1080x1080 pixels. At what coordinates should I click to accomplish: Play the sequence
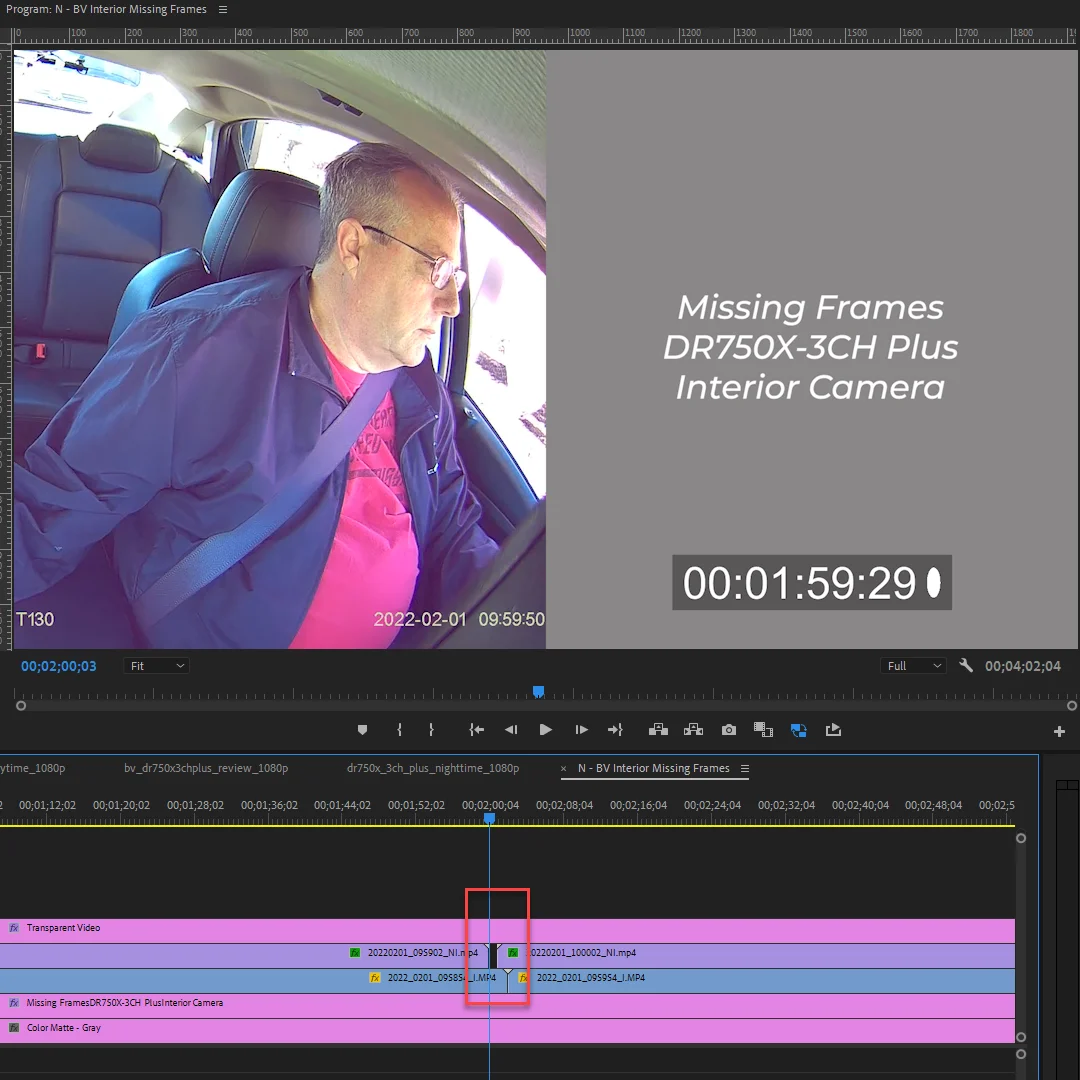(x=546, y=730)
